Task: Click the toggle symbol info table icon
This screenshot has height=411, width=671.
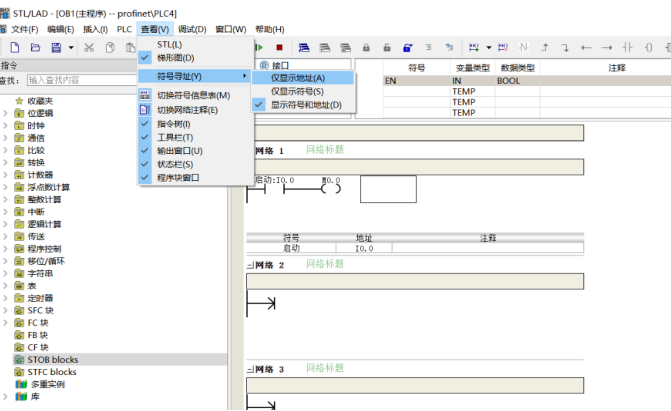Action: point(145,95)
